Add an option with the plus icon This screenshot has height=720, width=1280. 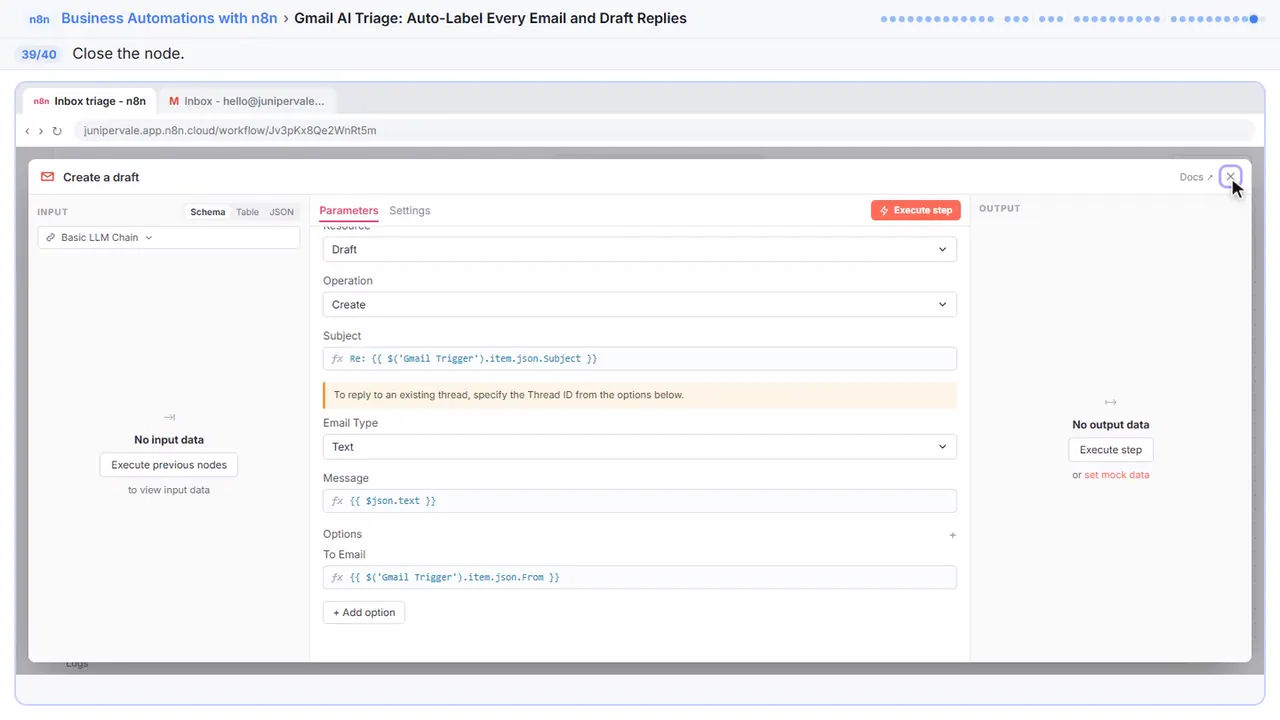pyautogui.click(x=952, y=535)
